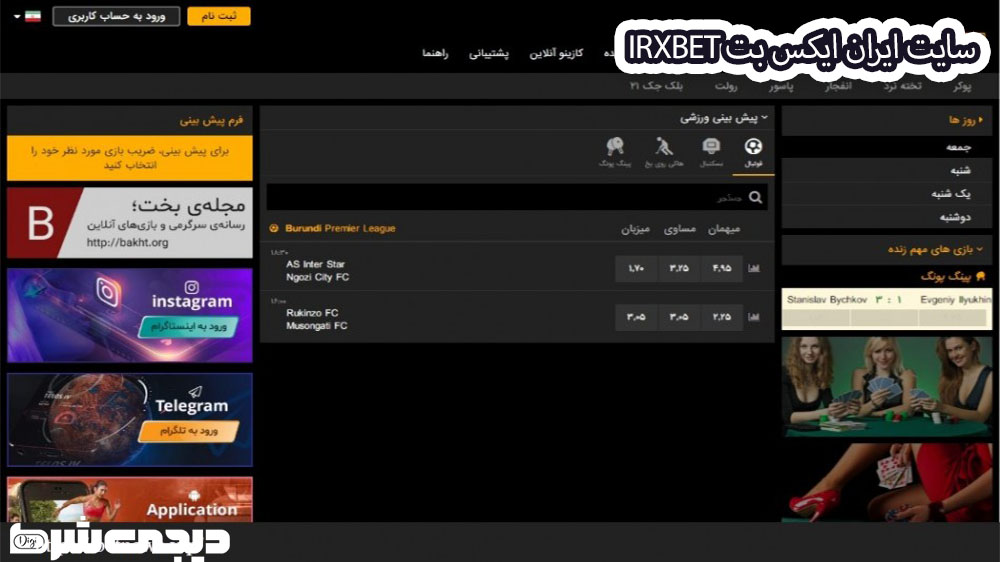Collapse the بازی های مهم زنده section
Viewport: 1000px width, 562px height.
point(980,249)
